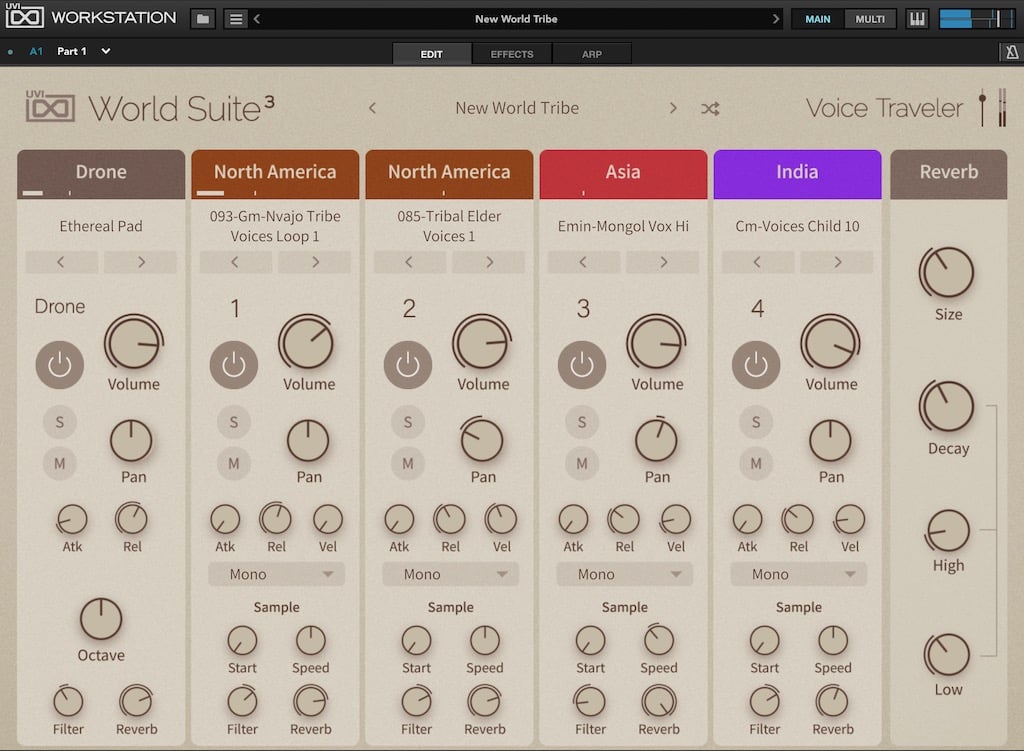Previous sample for Ethereal Pad drone
1024x751 pixels.
tap(61, 262)
